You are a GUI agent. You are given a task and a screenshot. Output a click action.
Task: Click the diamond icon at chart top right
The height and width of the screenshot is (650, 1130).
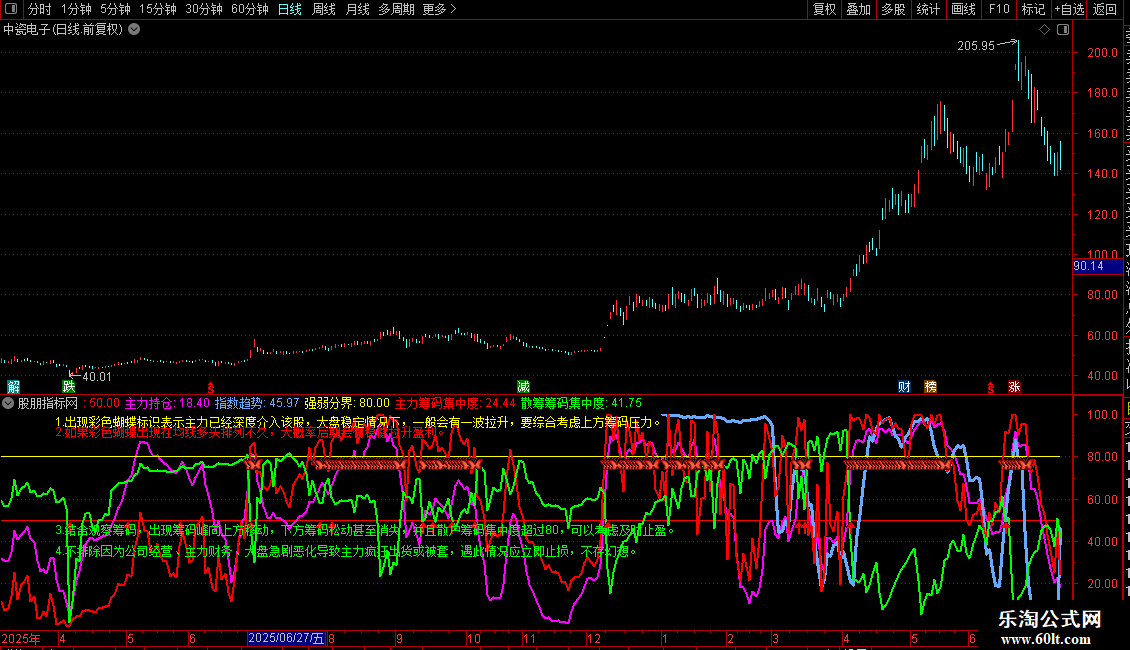point(1044,30)
